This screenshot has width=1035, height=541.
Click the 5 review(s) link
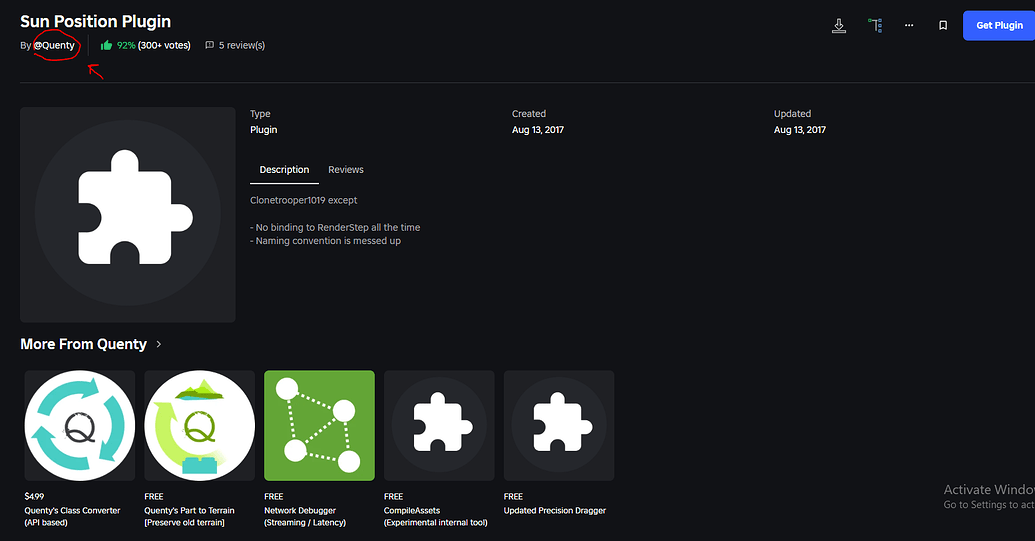[242, 46]
